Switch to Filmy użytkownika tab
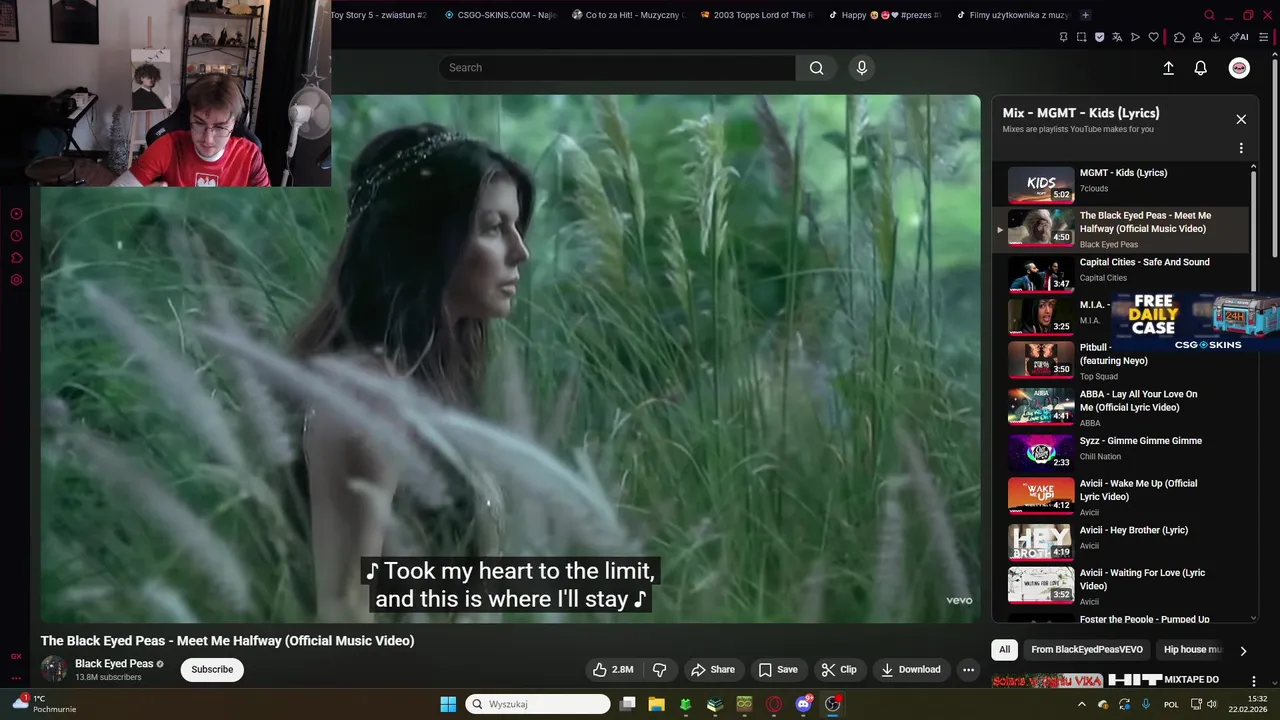Viewport: 1280px width, 720px height. pos(1012,15)
